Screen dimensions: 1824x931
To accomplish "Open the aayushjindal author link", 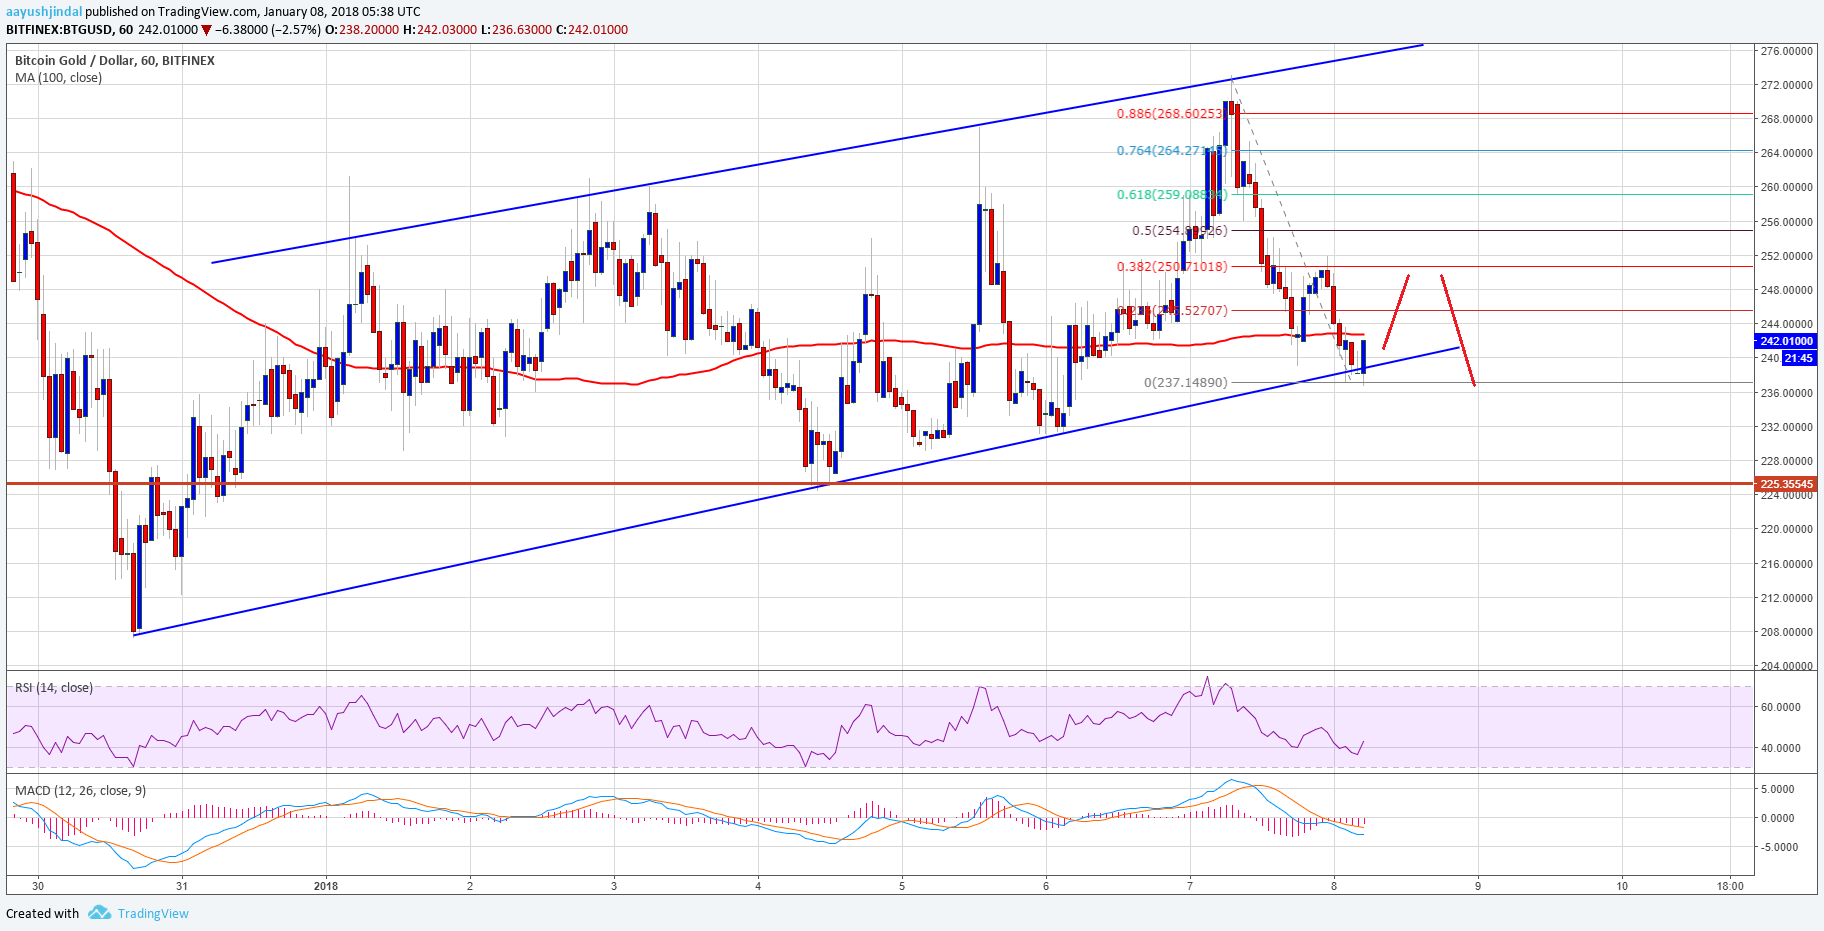I will (x=44, y=12).
